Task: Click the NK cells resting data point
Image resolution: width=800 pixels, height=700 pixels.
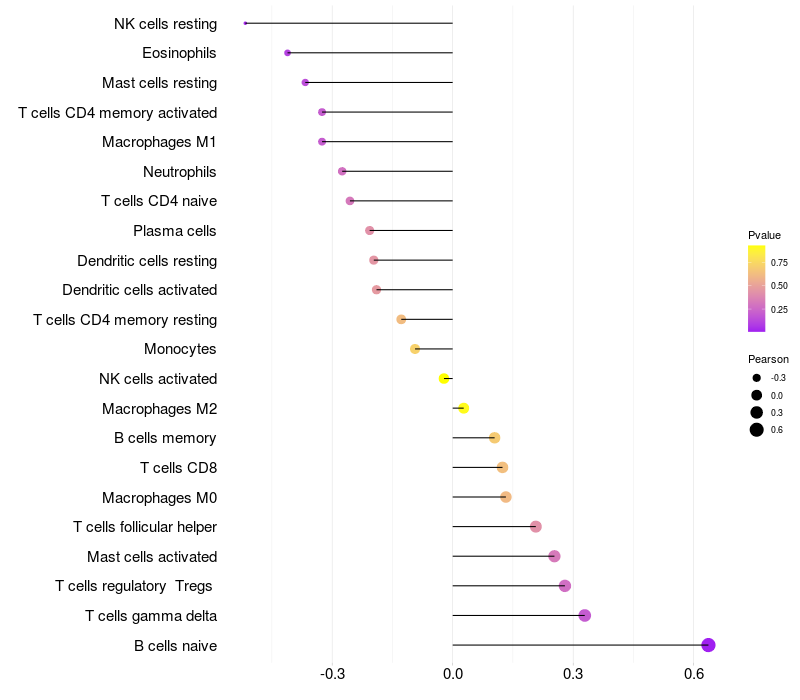Action: (x=245, y=23)
